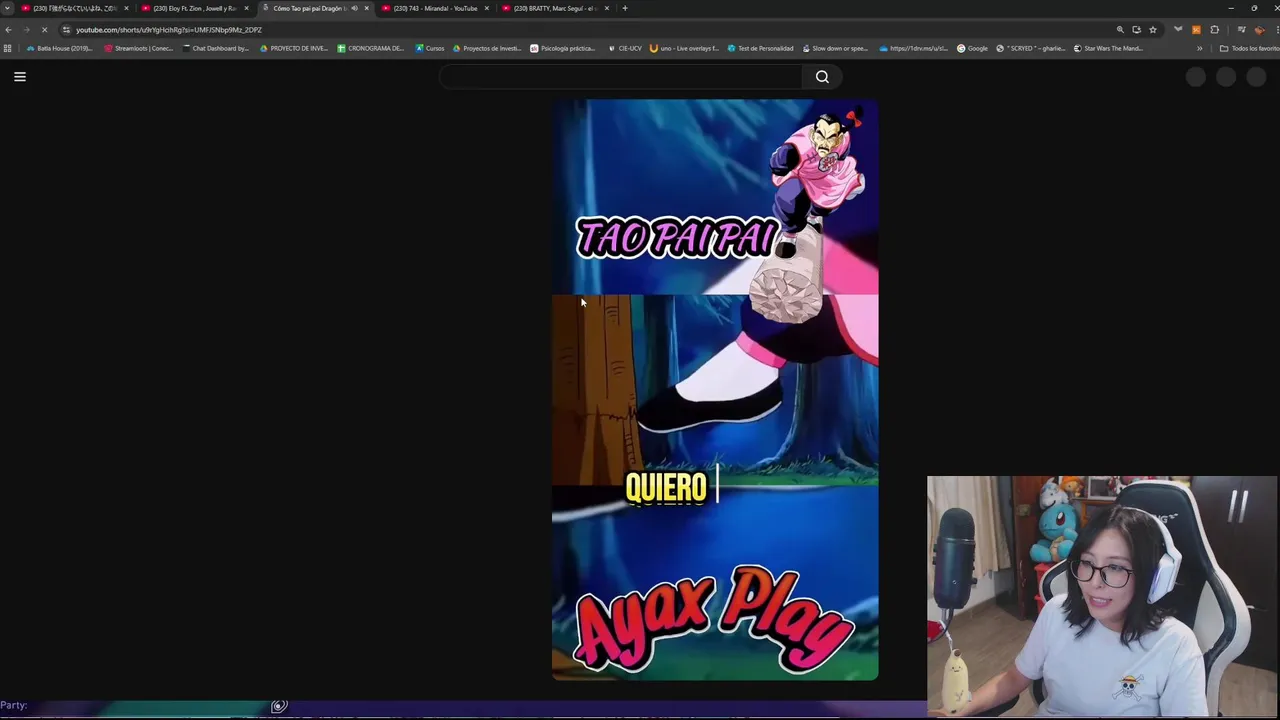The width and height of the screenshot is (1280, 720).
Task: Open the tab search dropdown arrow
Action: tap(7, 8)
